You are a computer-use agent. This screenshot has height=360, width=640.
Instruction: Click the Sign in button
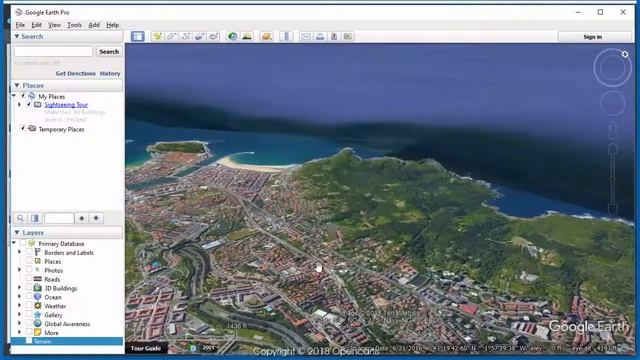593,37
